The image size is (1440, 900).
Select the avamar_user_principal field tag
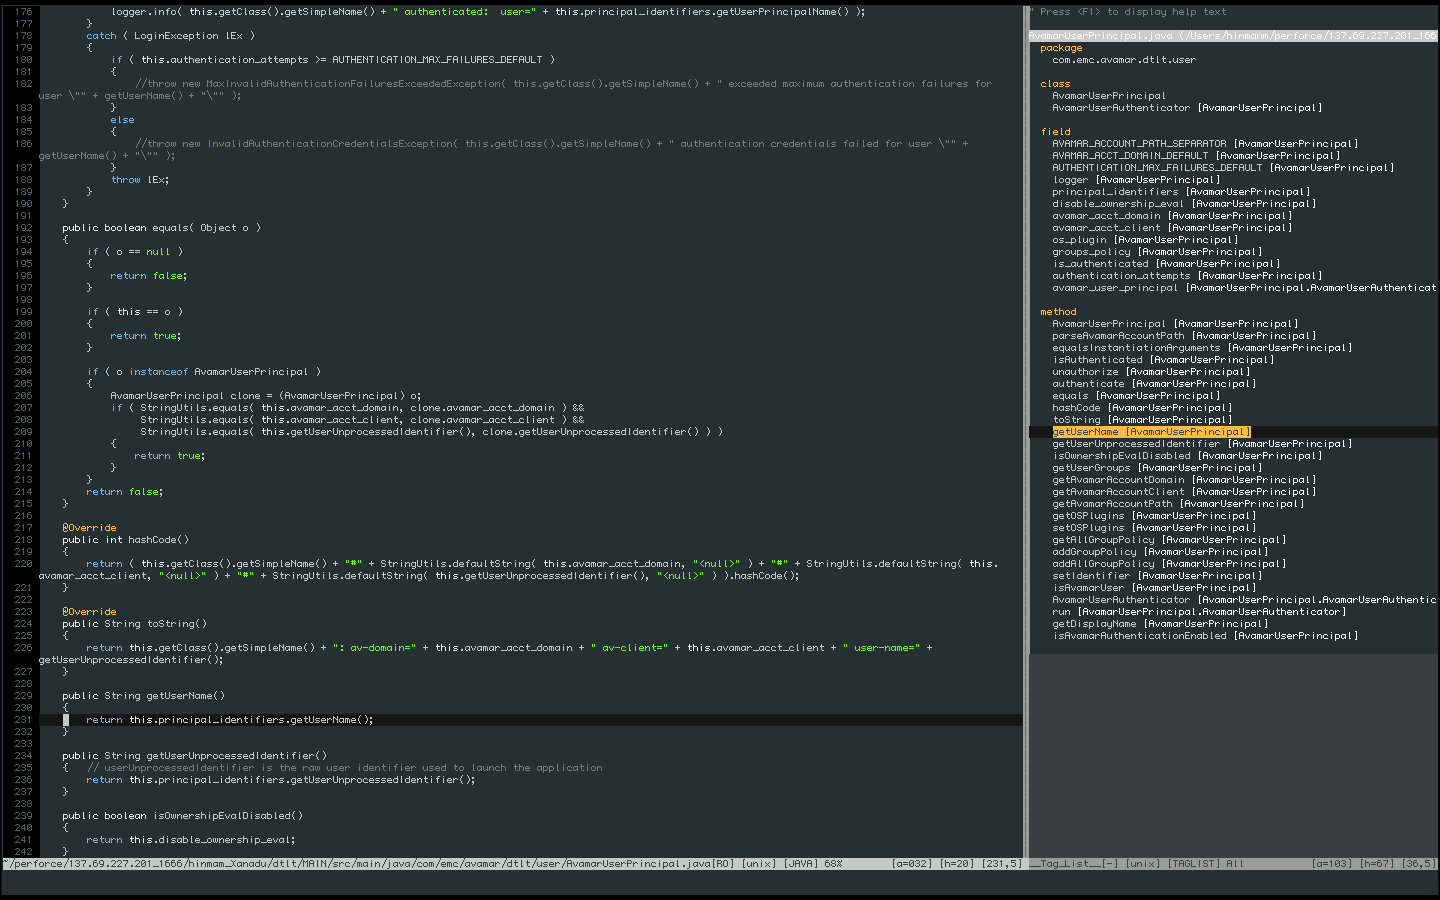[x=1244, y=288]
